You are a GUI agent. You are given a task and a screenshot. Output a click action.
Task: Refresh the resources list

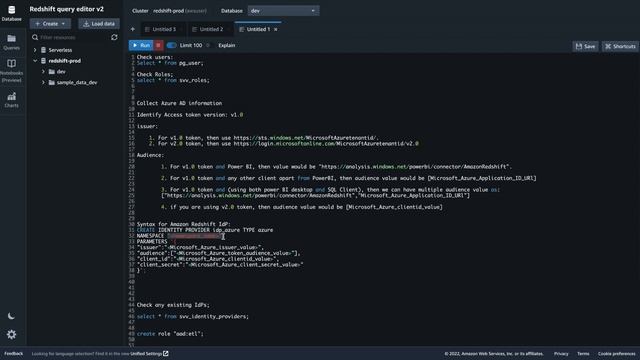(x=114, y=37)
